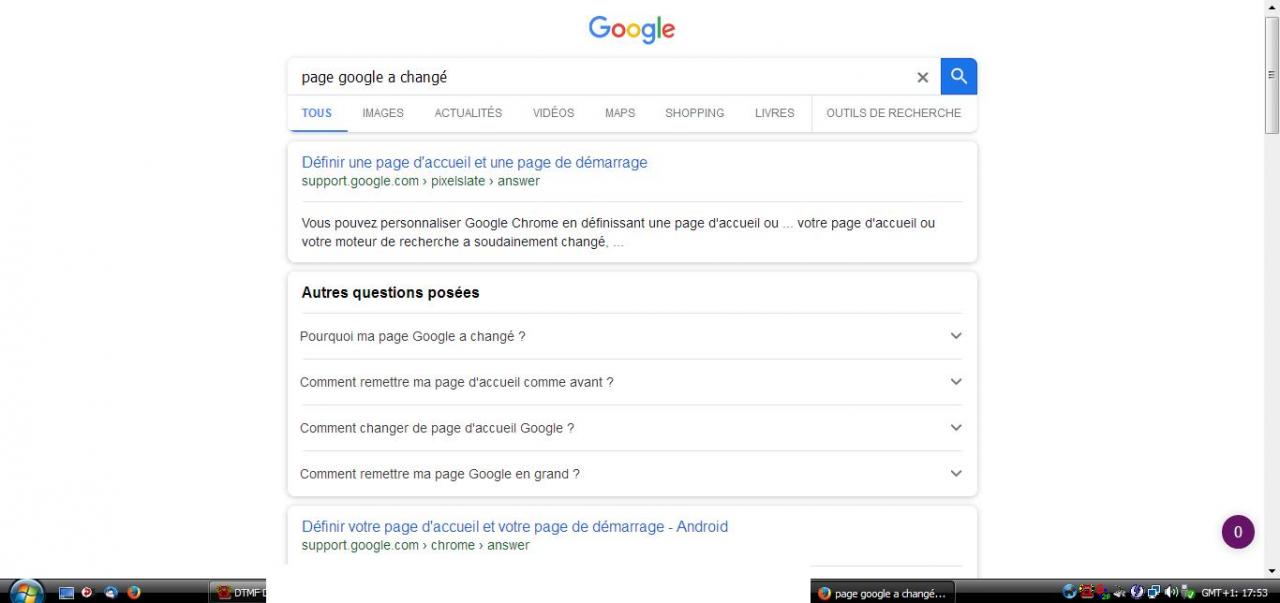Click the Google logo
The width and height of the screenshot is (1280, 603).
click(x=631, y=29)
